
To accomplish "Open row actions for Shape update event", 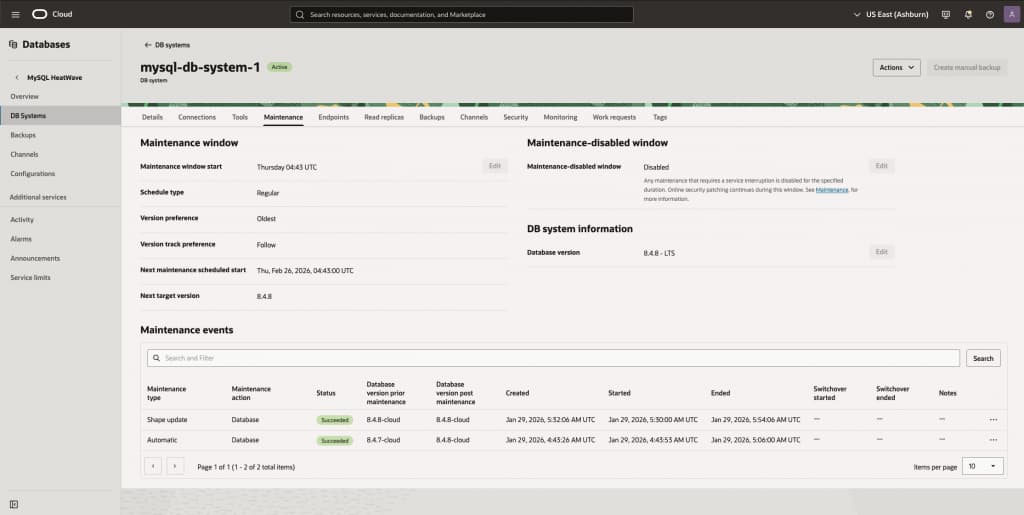I will tap(993, 420).
